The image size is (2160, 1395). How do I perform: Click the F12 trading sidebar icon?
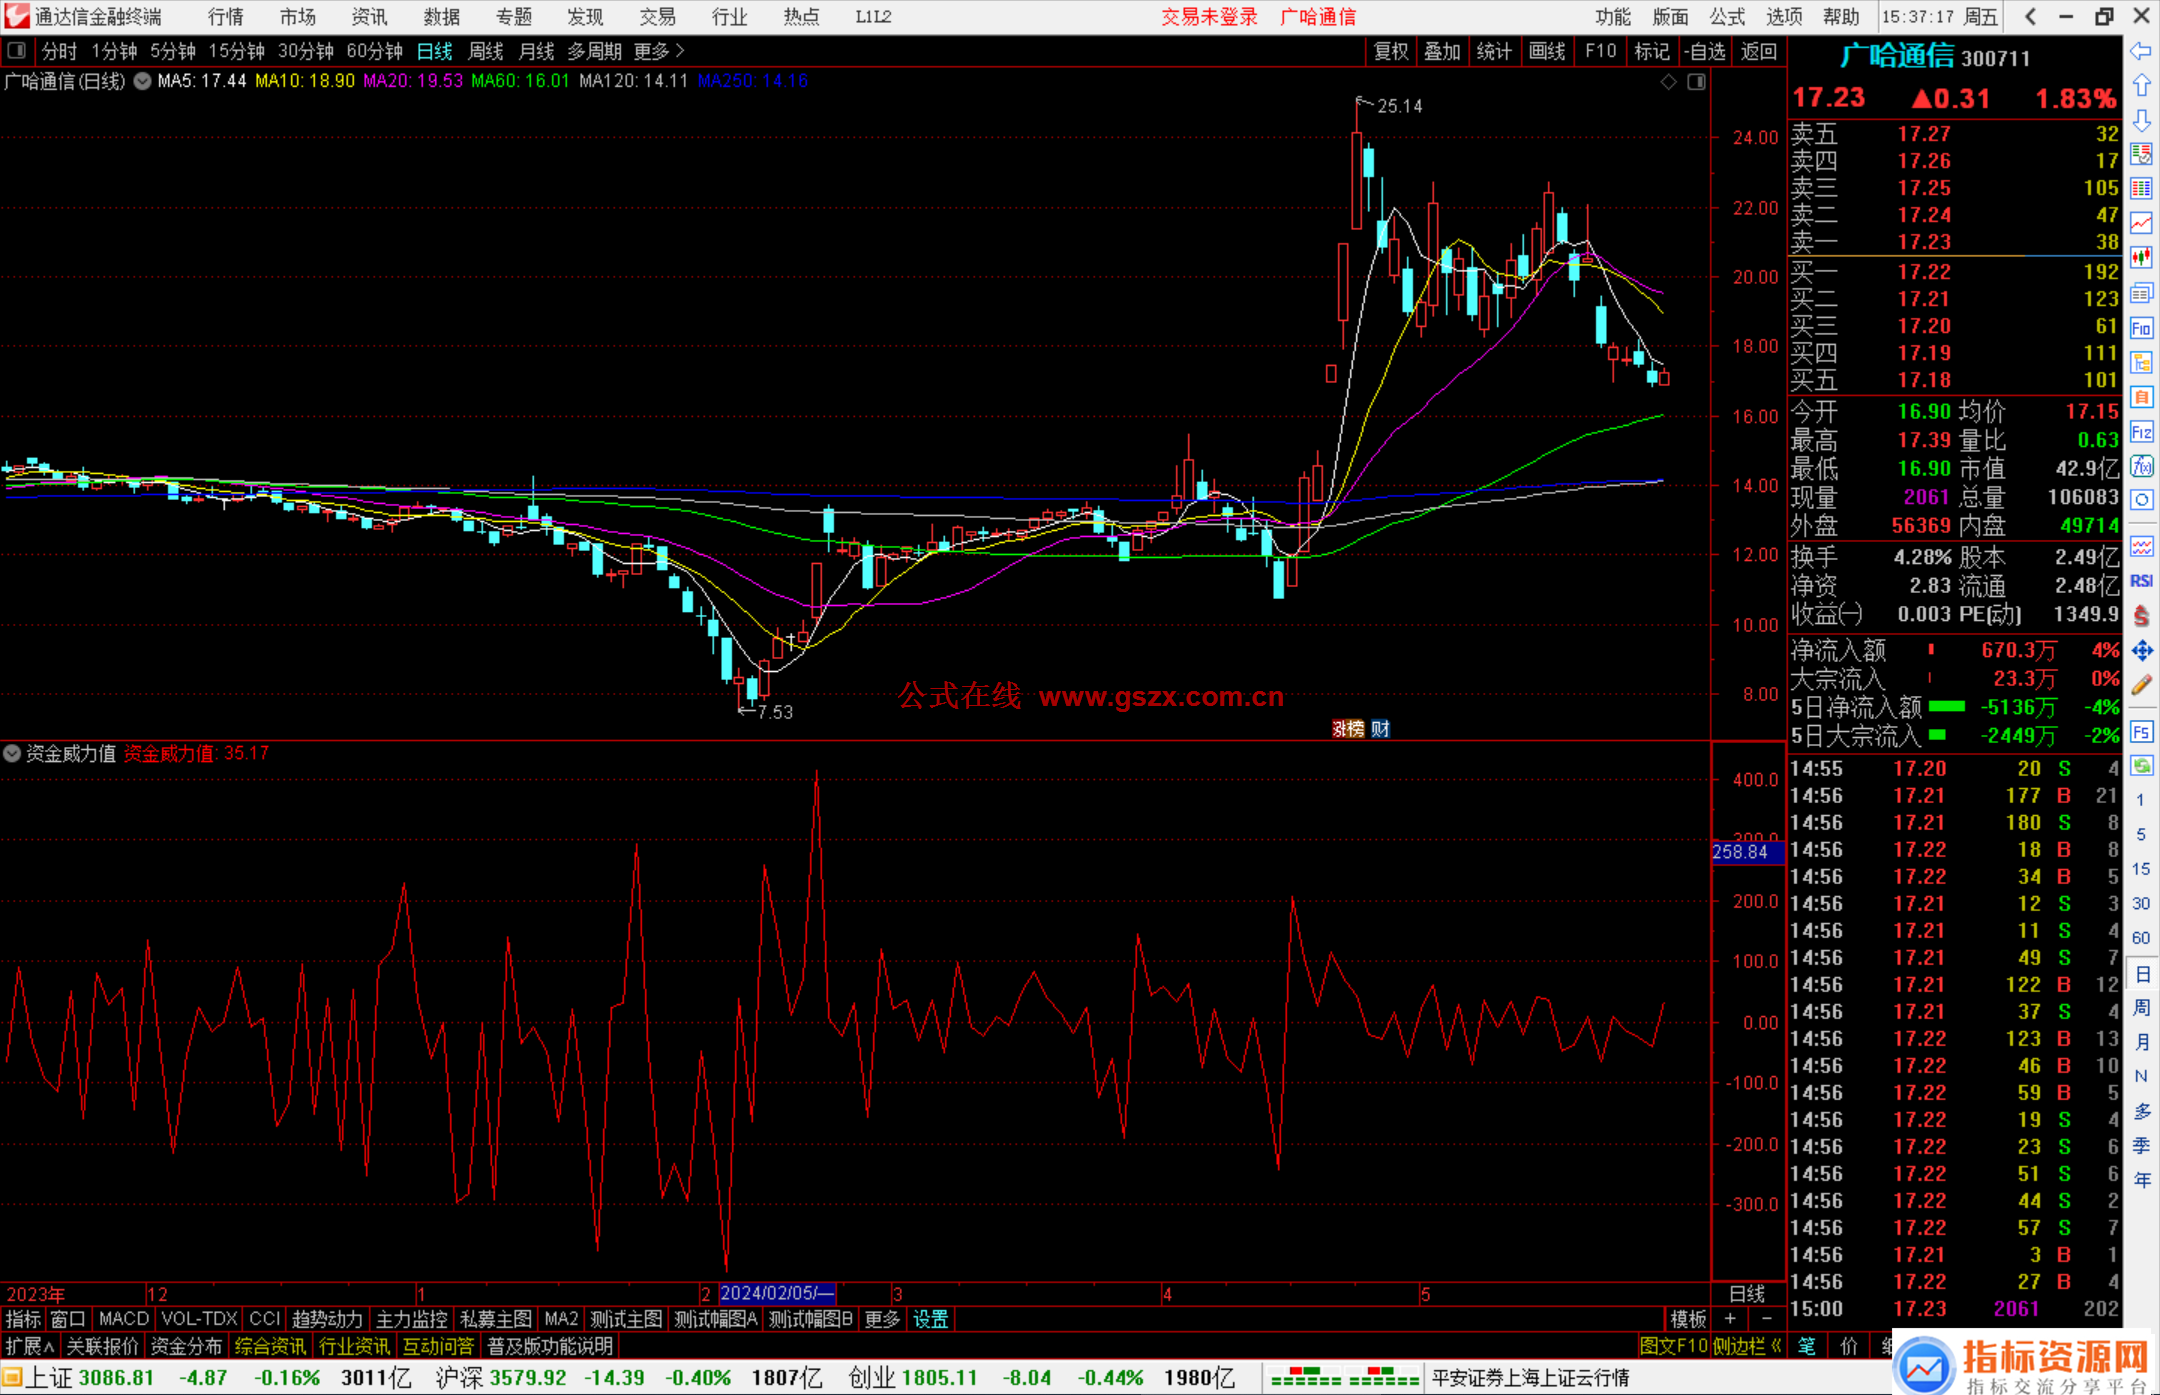click(x=2141, y=432)
